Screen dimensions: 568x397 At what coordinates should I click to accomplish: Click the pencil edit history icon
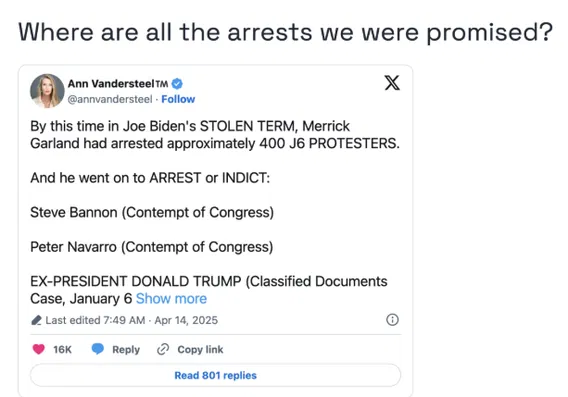36,320
